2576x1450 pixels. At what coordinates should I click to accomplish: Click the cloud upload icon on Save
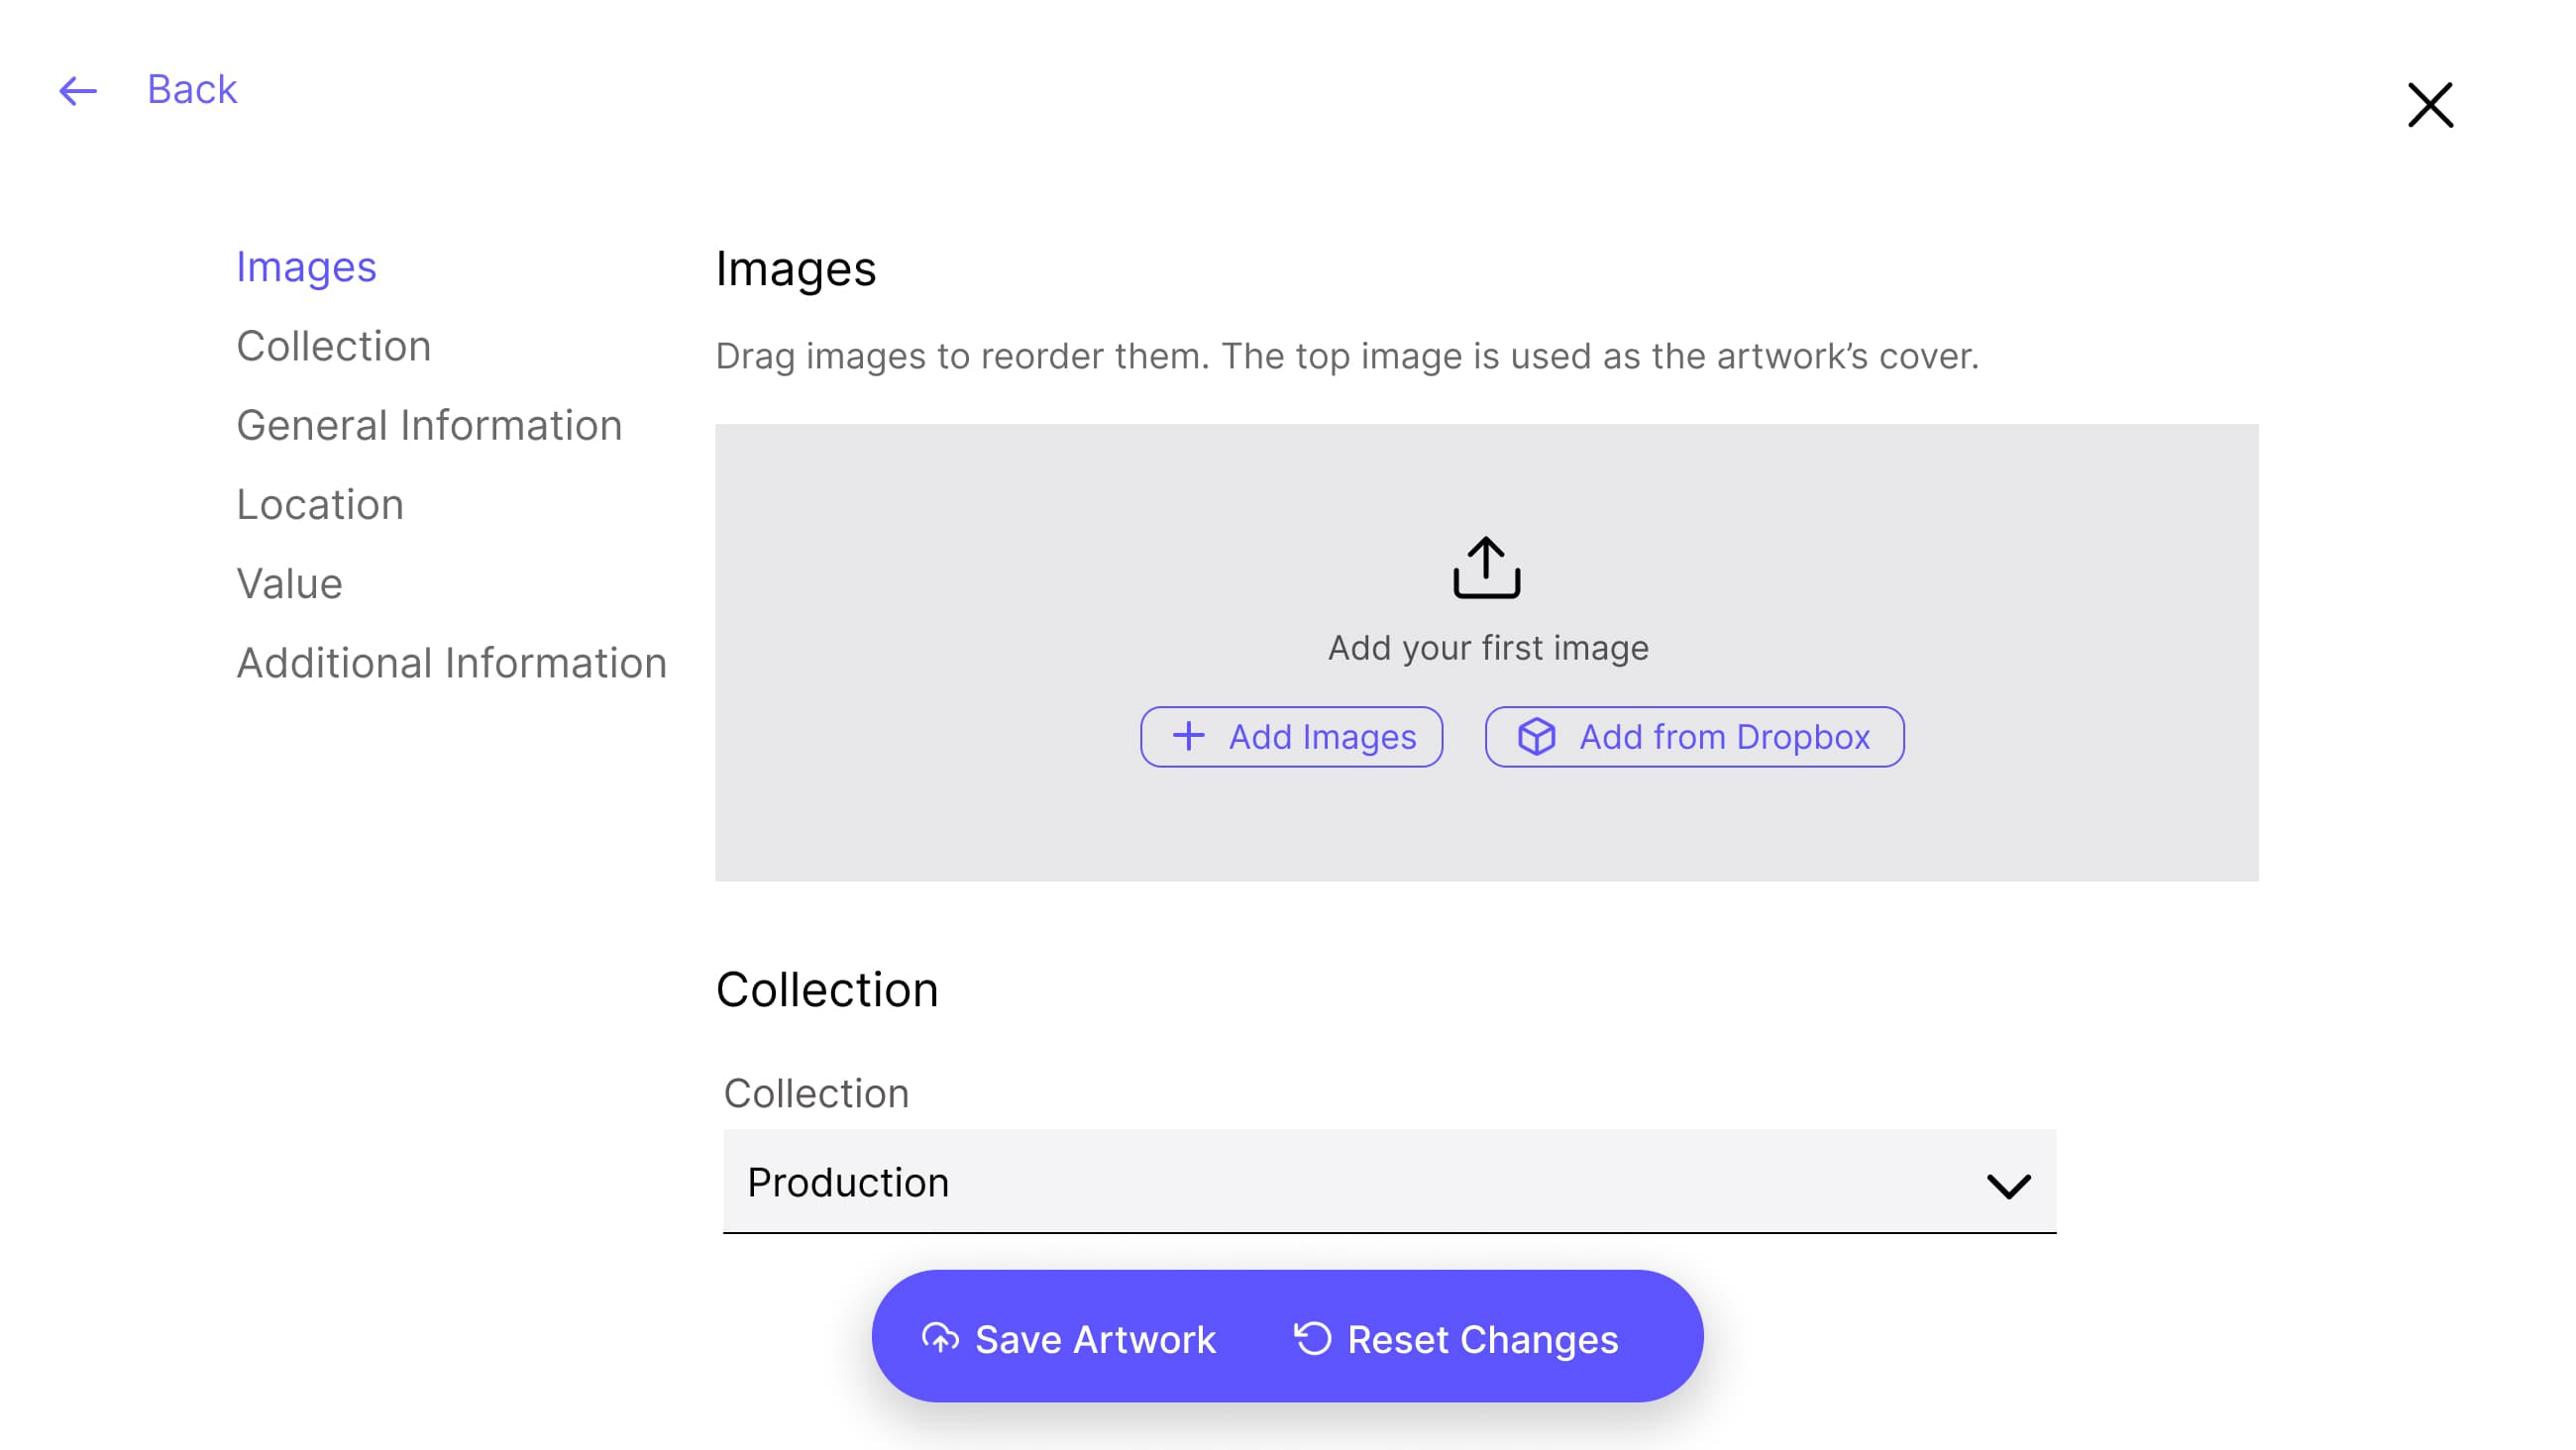(940, 1338)
